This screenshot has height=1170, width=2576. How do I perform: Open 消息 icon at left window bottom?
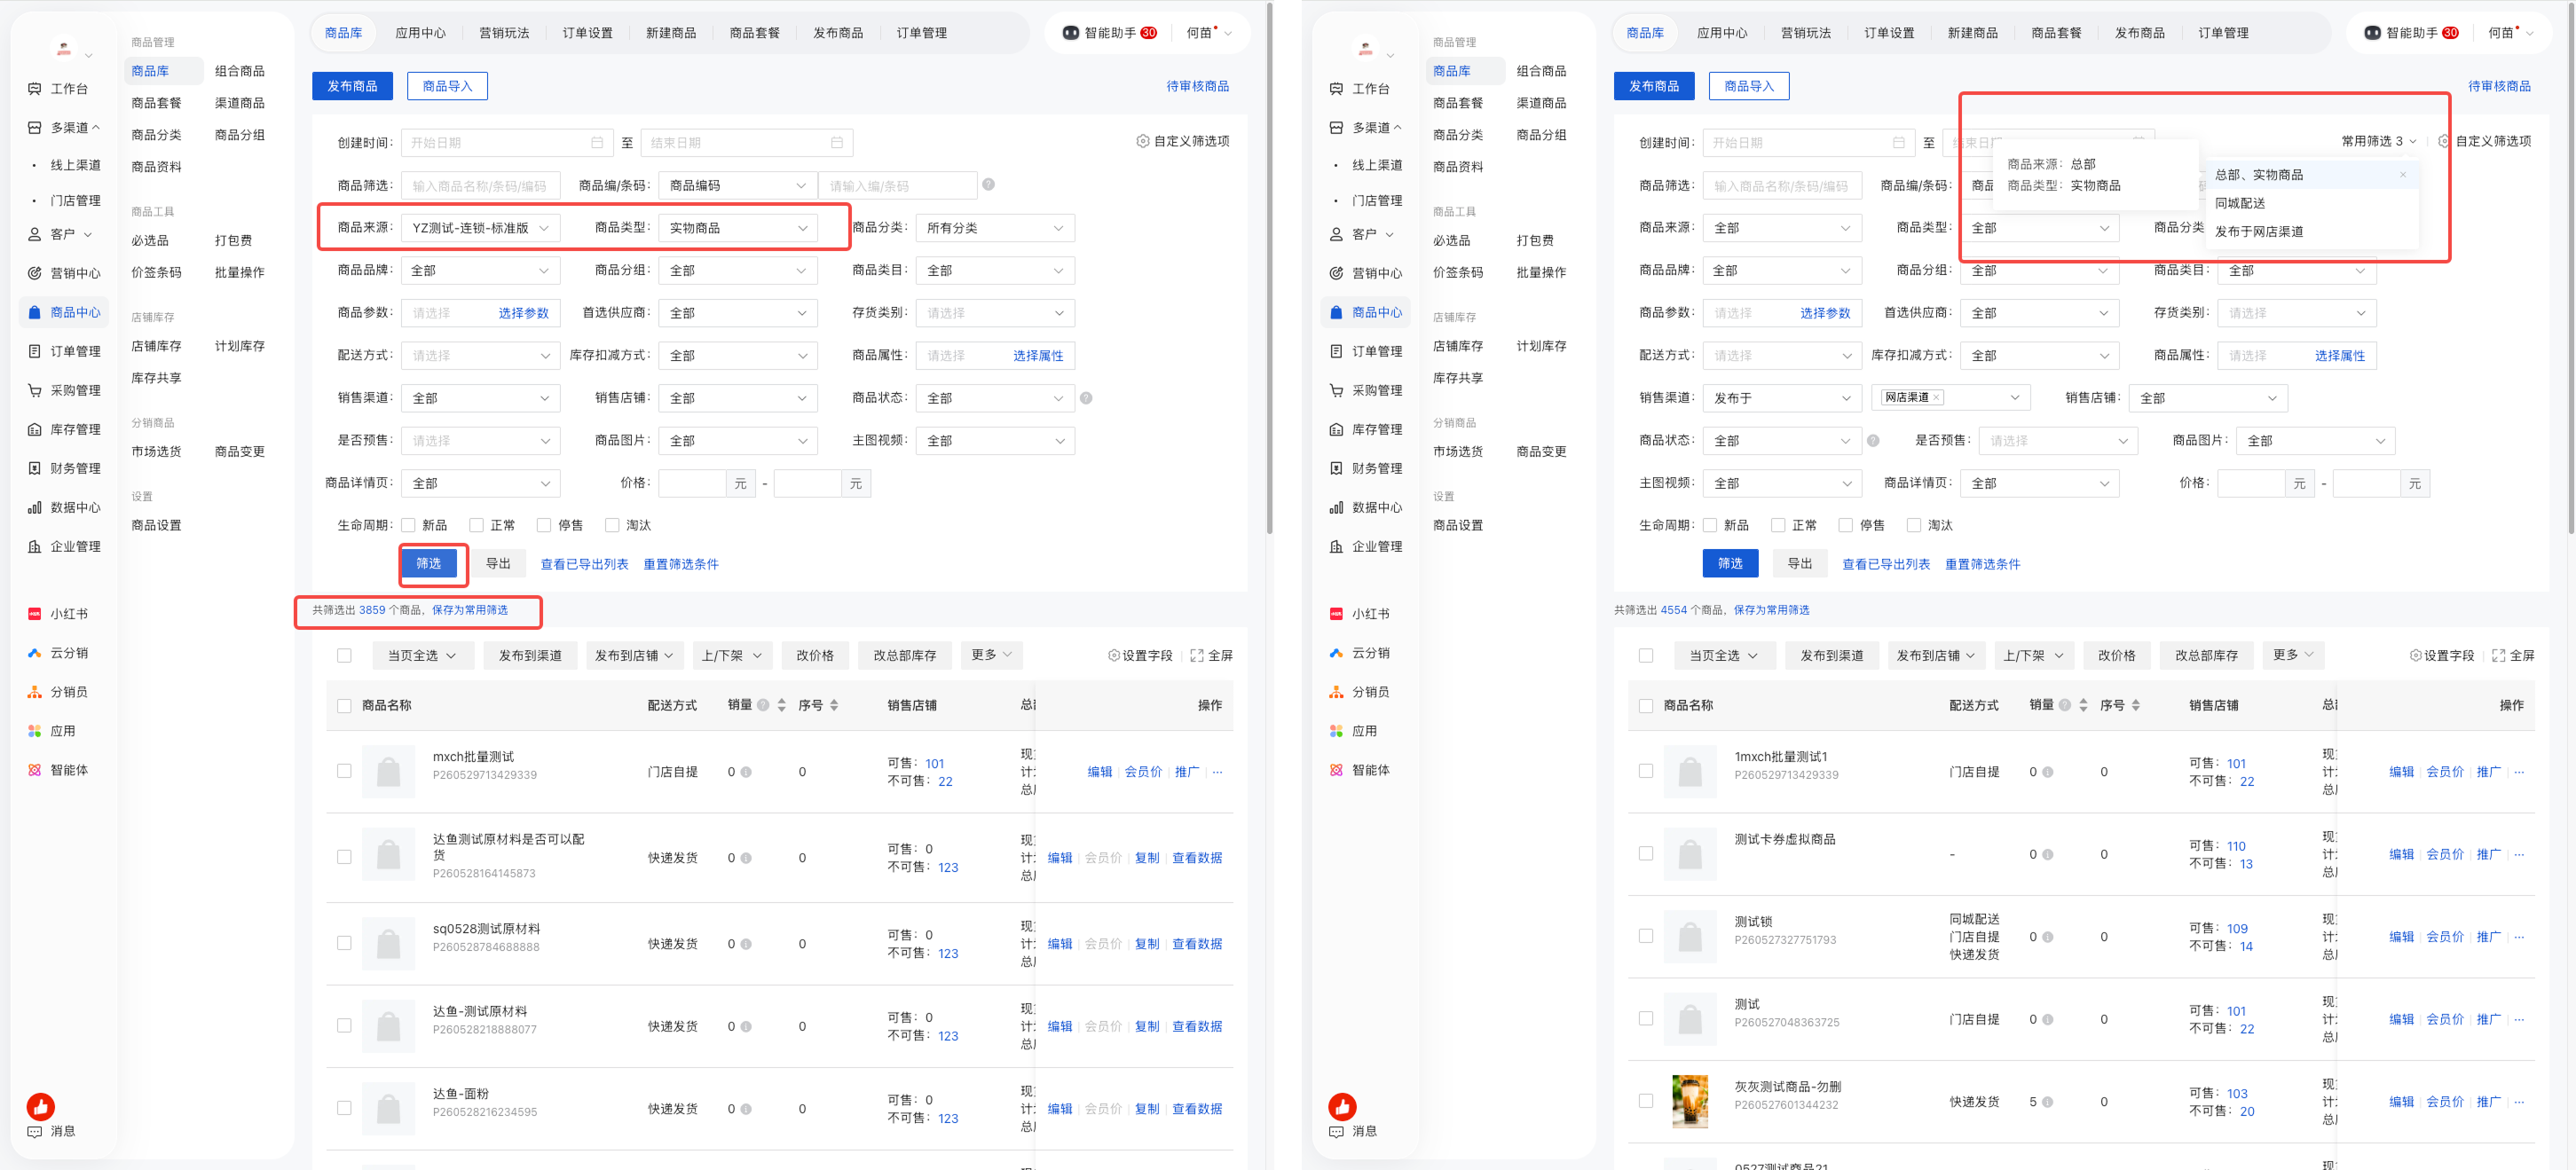[x=34, y=1131]
